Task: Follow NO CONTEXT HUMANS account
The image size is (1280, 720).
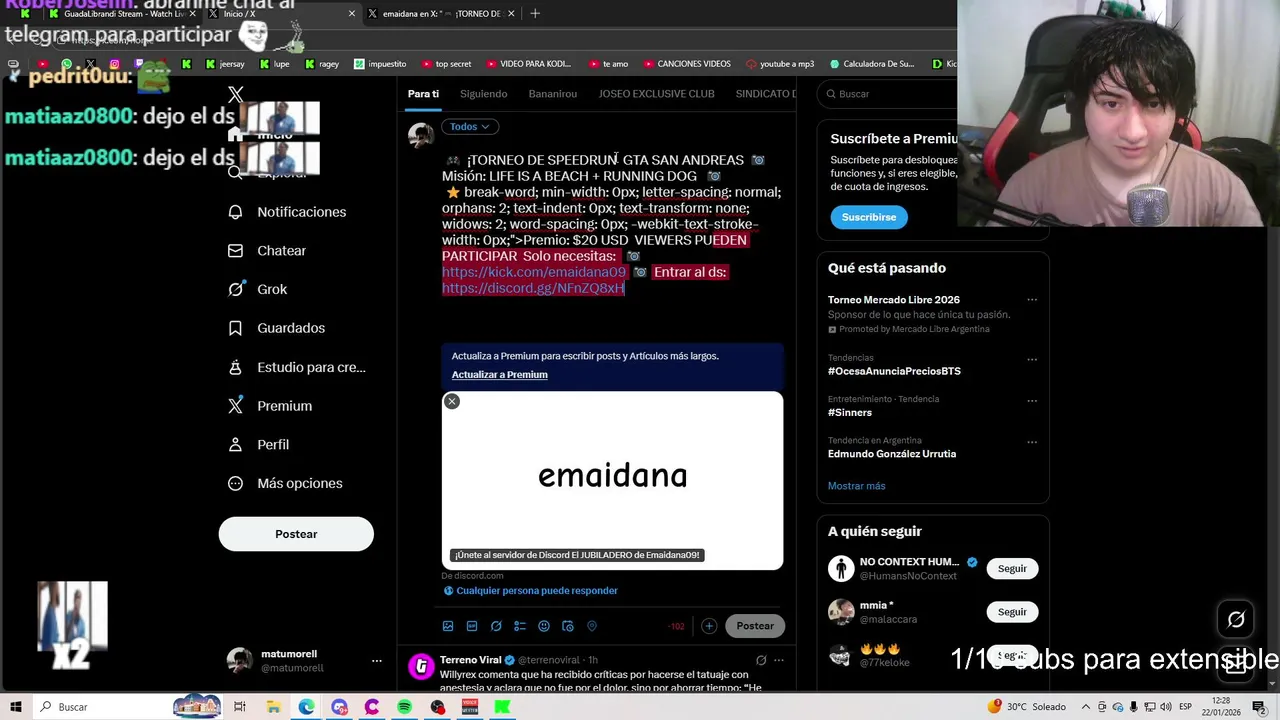Action: pyautogui.click(x=1012, y=569)
